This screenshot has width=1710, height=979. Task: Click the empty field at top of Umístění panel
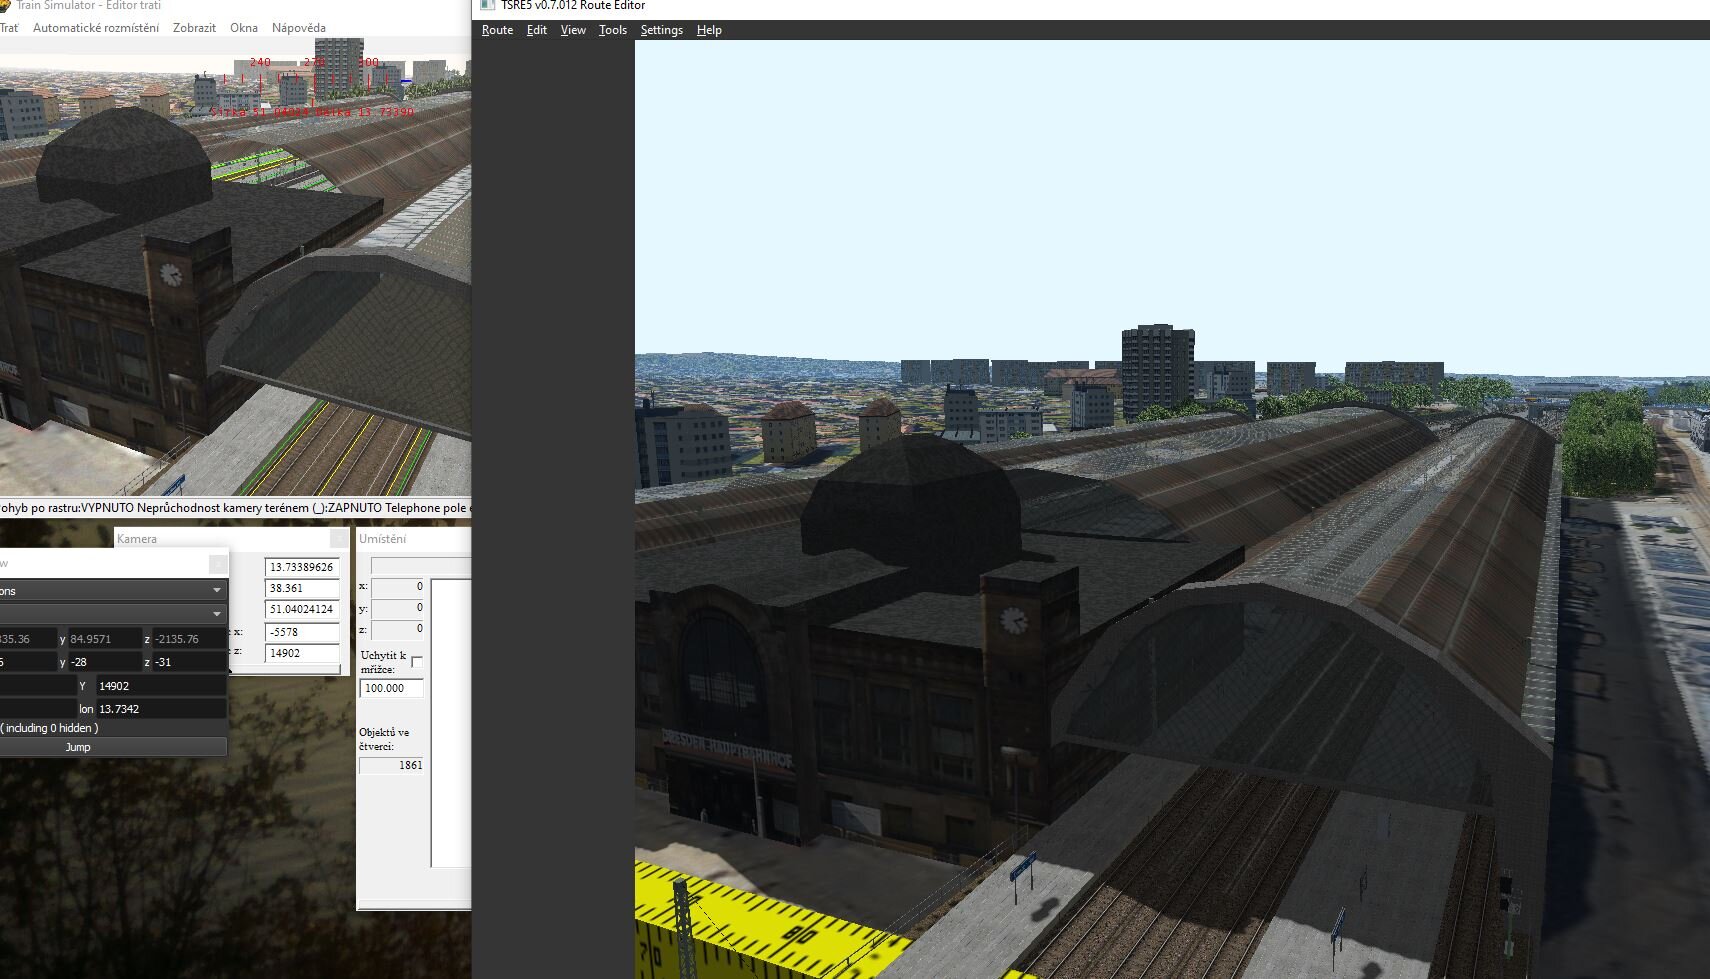click(421, 566)
